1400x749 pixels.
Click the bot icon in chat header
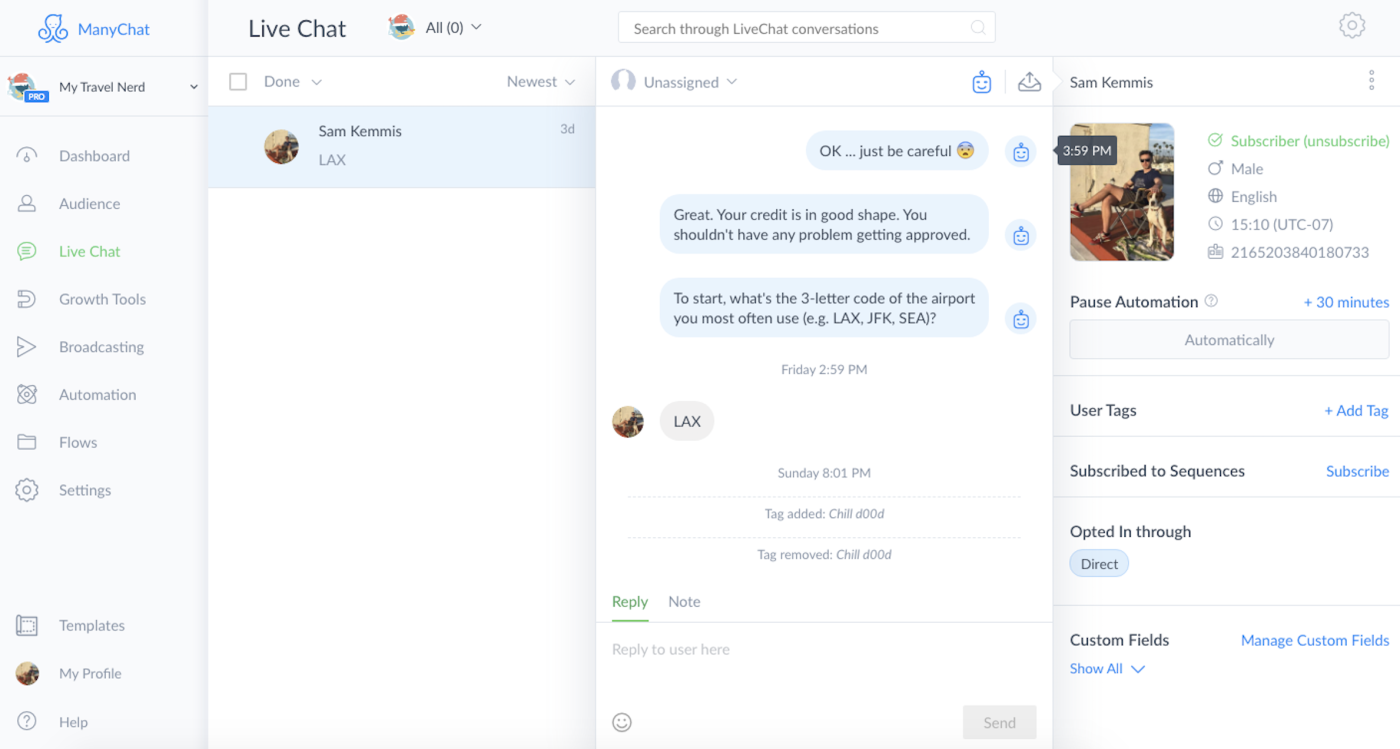[x=982, y=82]
